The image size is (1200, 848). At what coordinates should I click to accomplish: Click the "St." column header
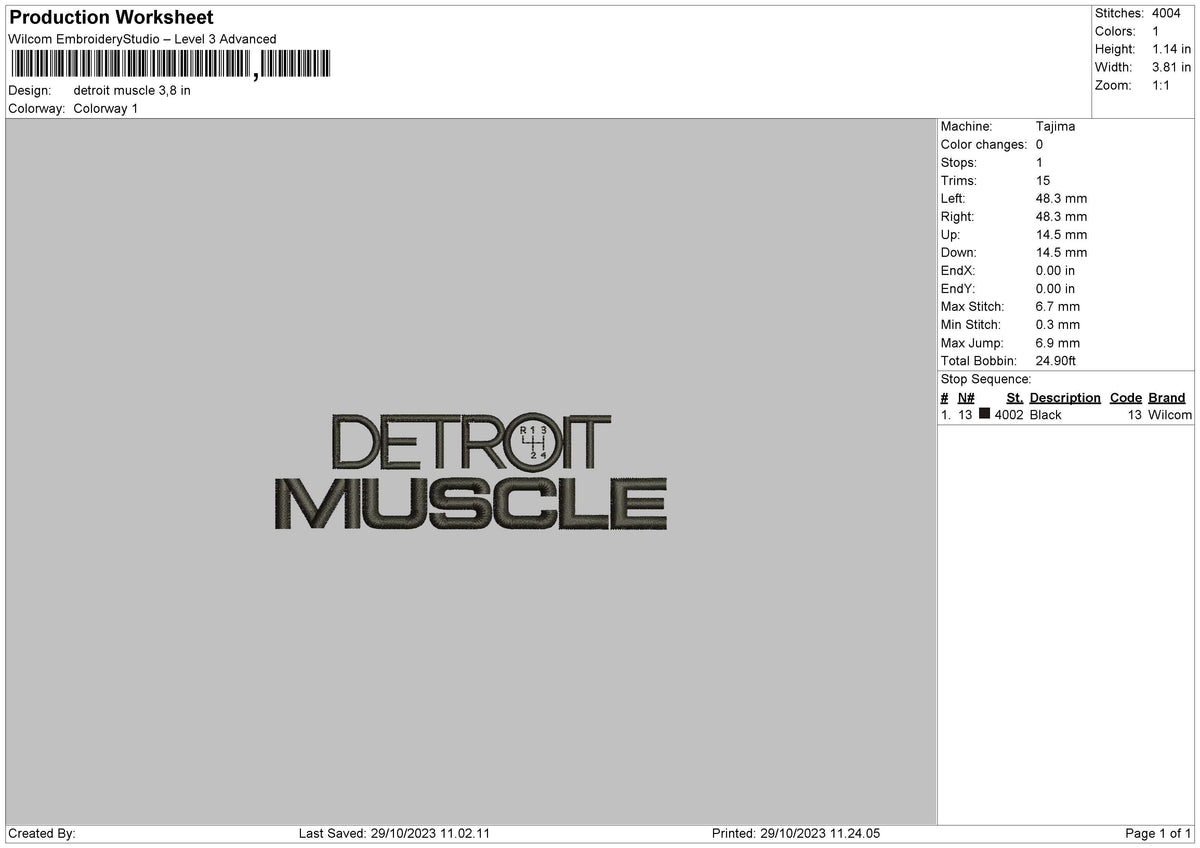pyautogui.click(x=1015, y=397)
